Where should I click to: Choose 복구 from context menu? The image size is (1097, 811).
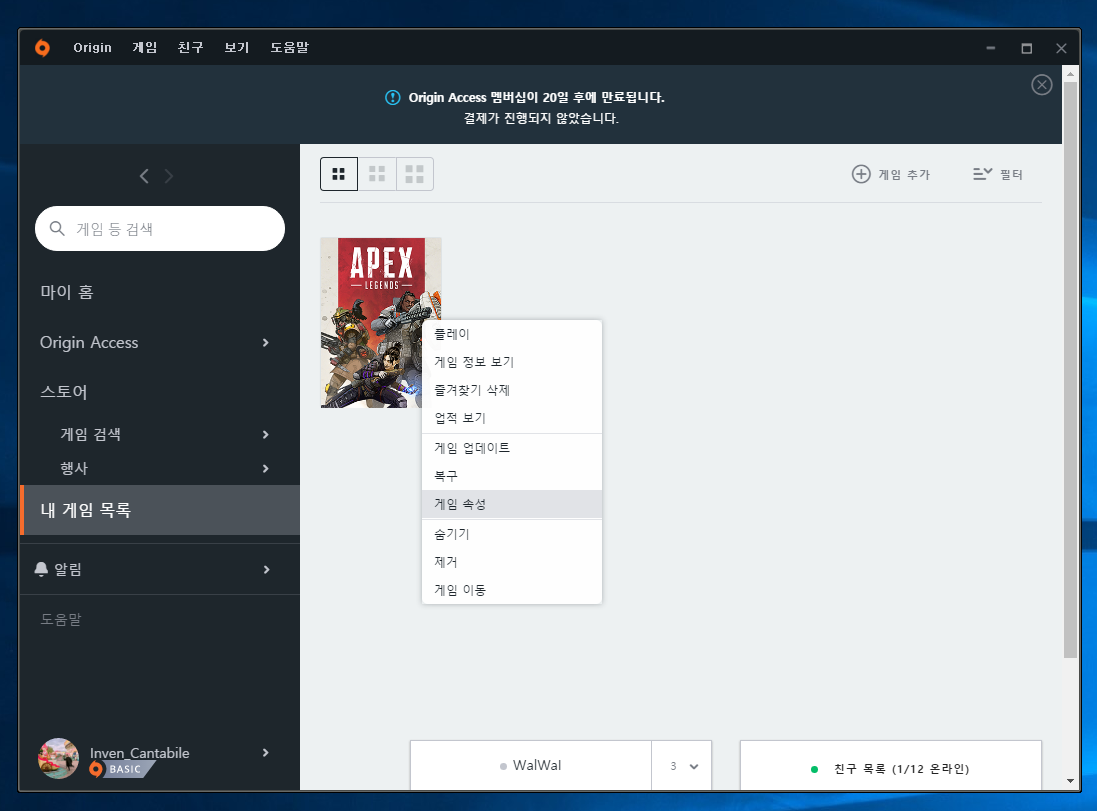(512, 476)
